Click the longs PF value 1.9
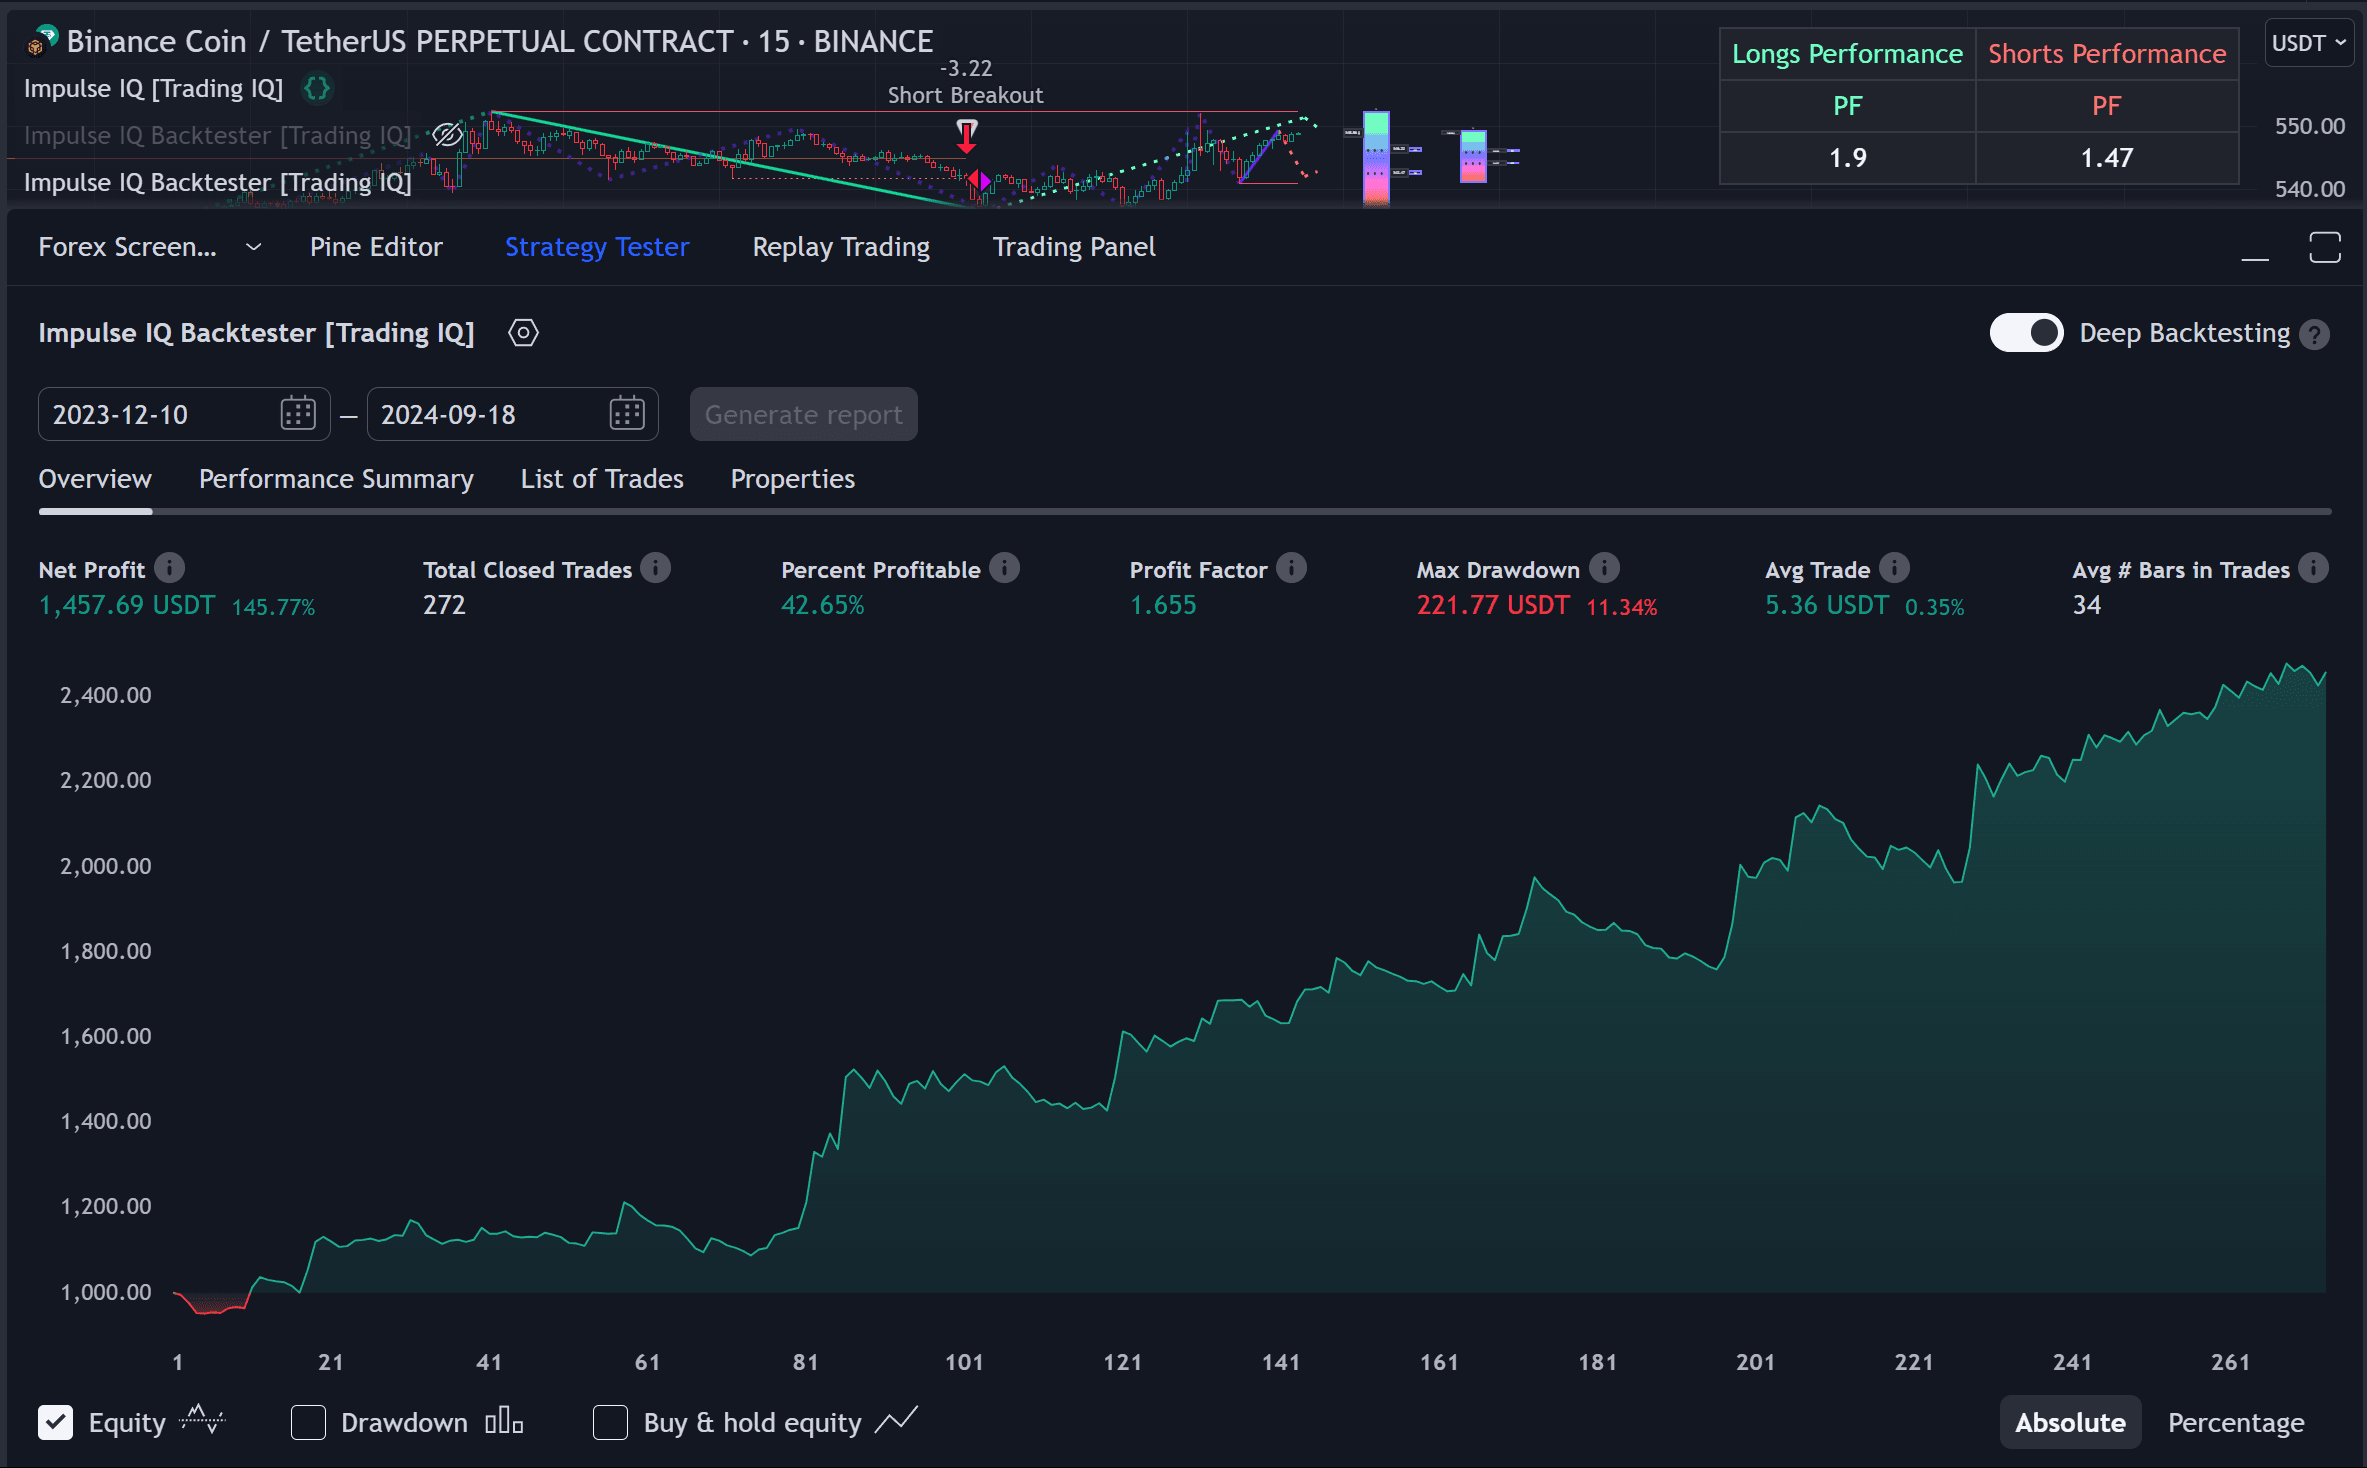 (x=1847, y=158)
